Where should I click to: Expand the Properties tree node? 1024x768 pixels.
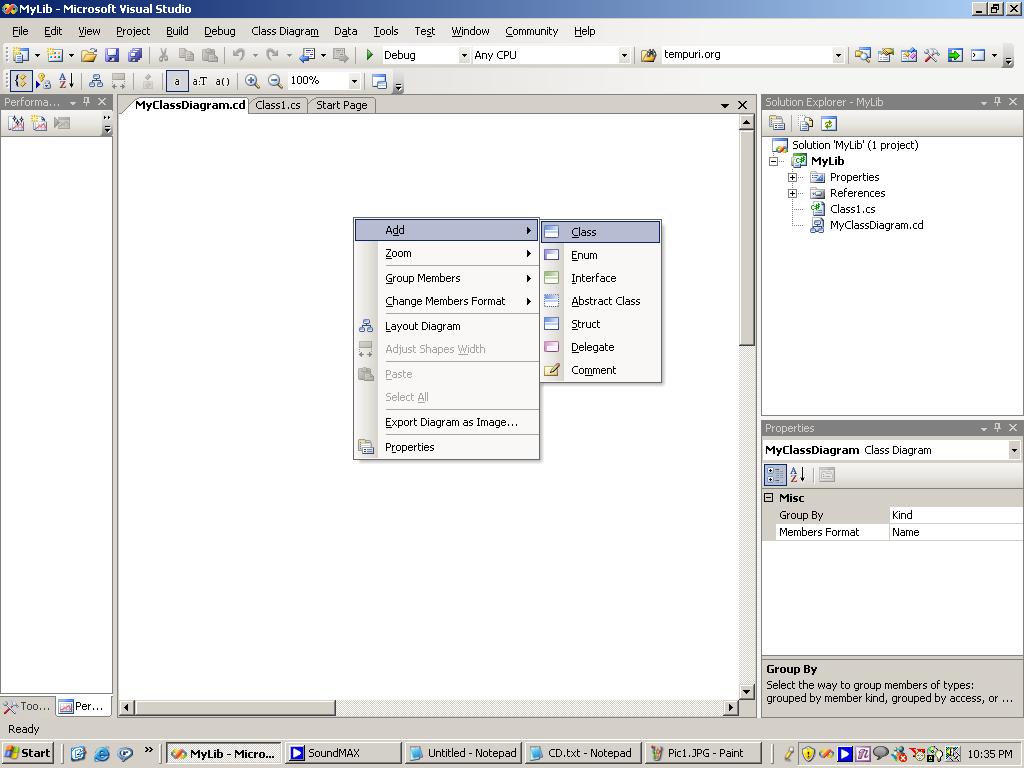[x=792, y=178]
